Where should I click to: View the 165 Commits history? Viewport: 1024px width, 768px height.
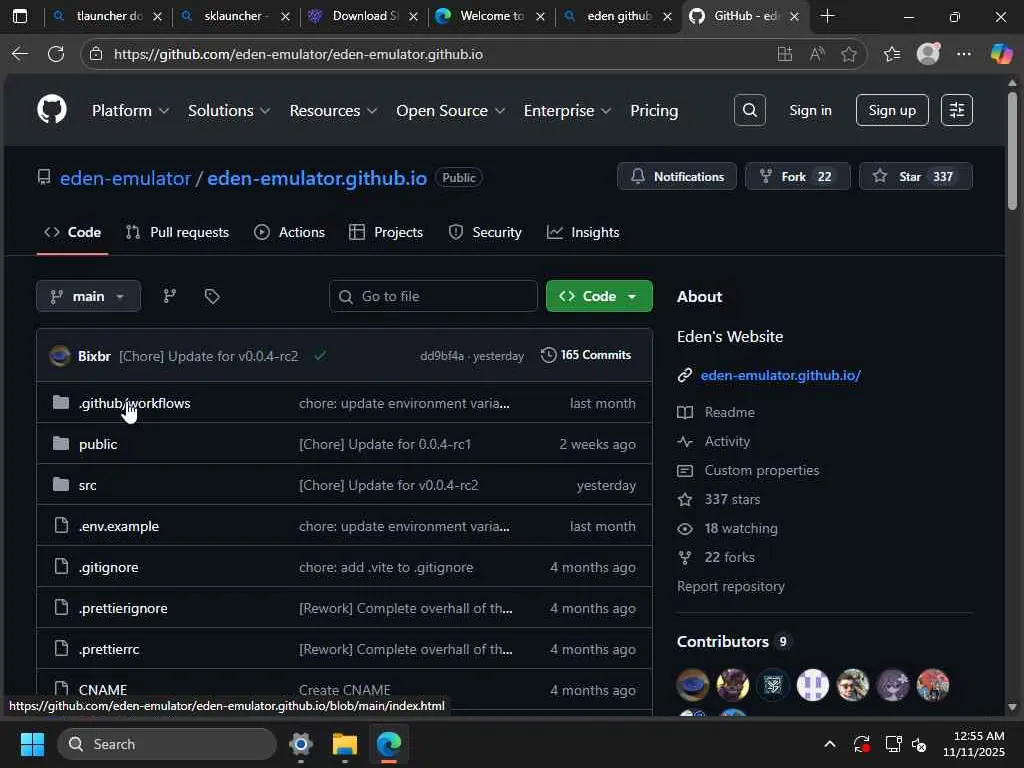pos(586,355)
